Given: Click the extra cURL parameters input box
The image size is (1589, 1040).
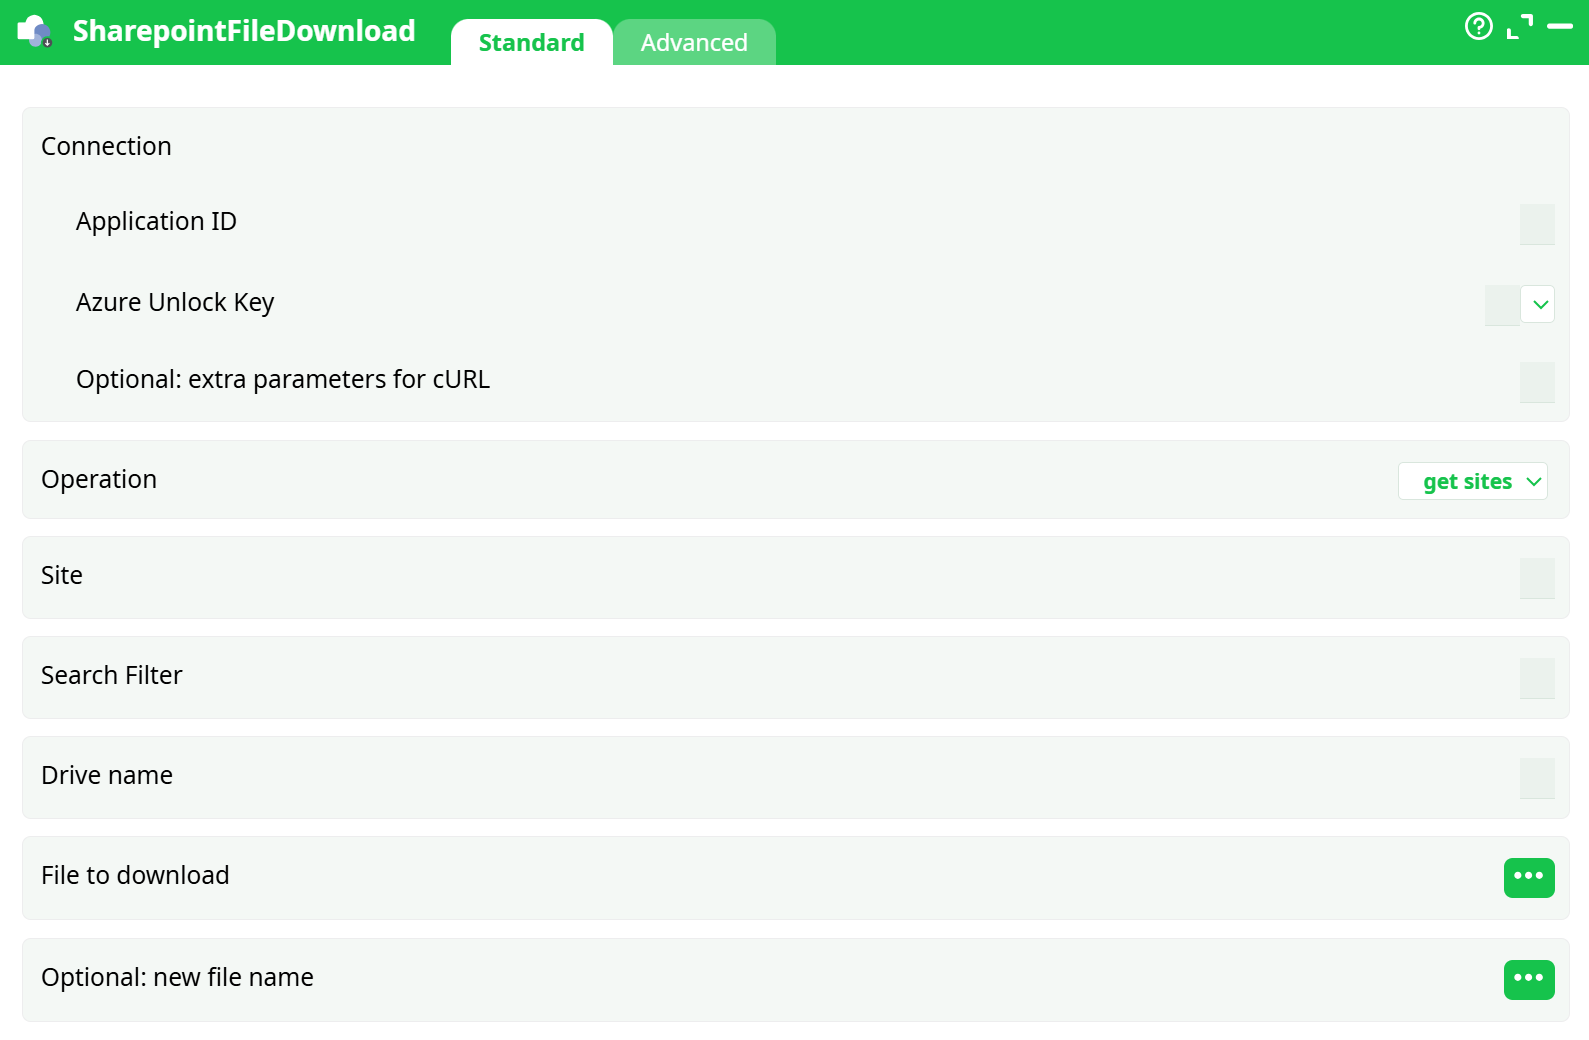Looking at the screenshot, I should coord(1536,382).
